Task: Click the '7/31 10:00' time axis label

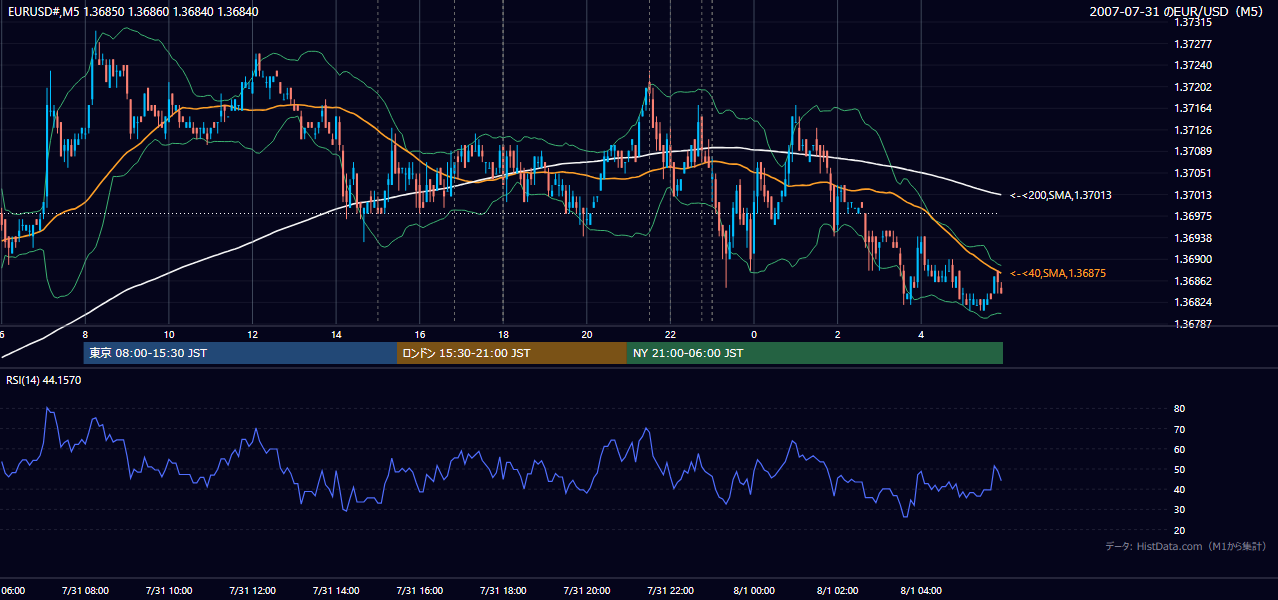Action: (x=169, y=590)
